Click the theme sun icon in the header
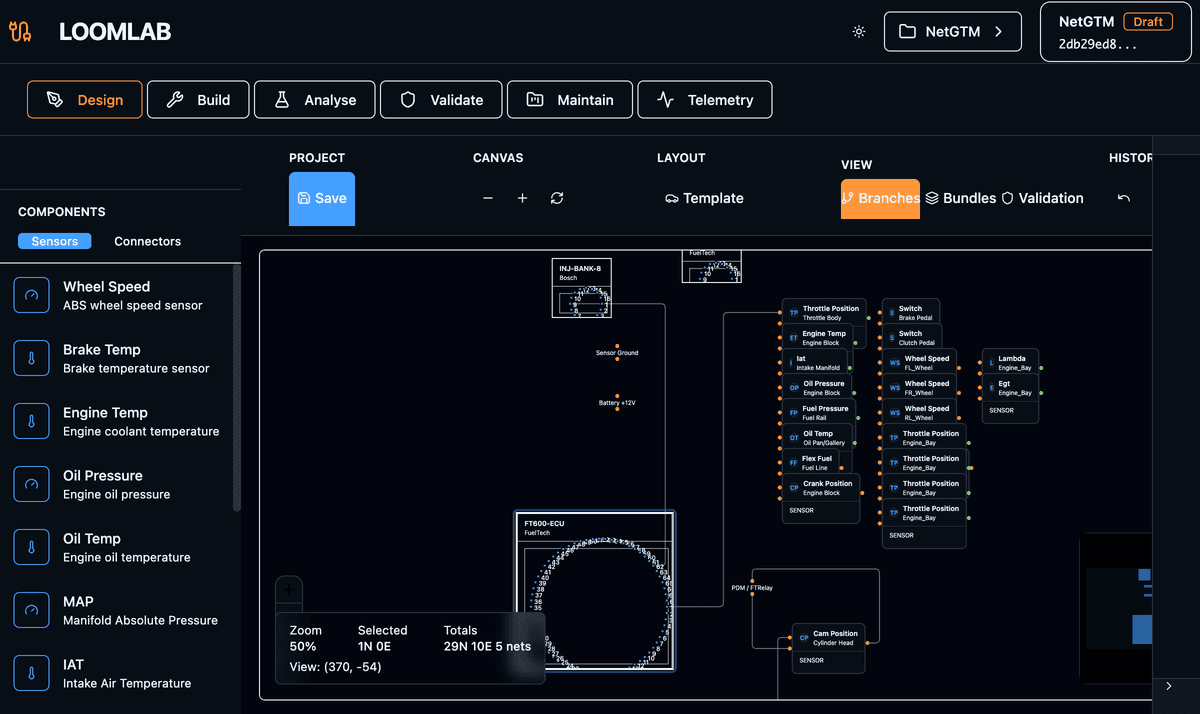Image resolution: width=1200 pixels, height=714 pixels. pos(858,31)
